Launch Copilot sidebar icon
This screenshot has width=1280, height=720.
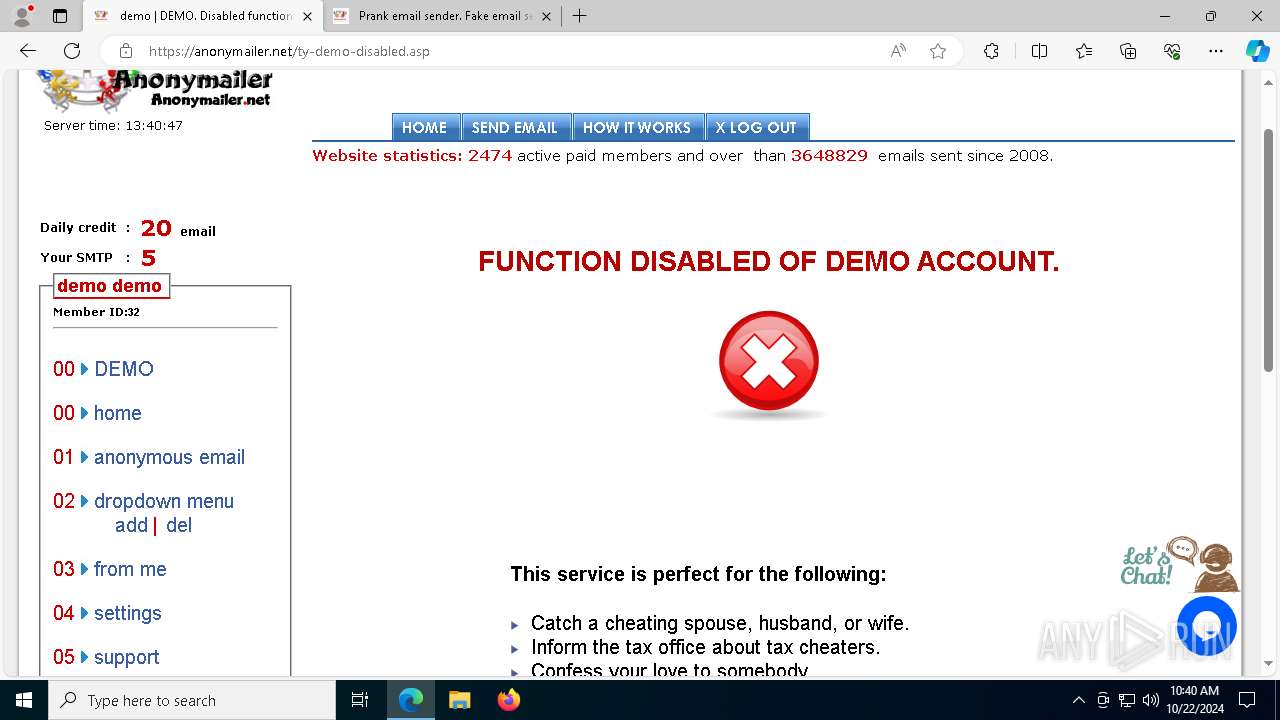[1257, 51]
